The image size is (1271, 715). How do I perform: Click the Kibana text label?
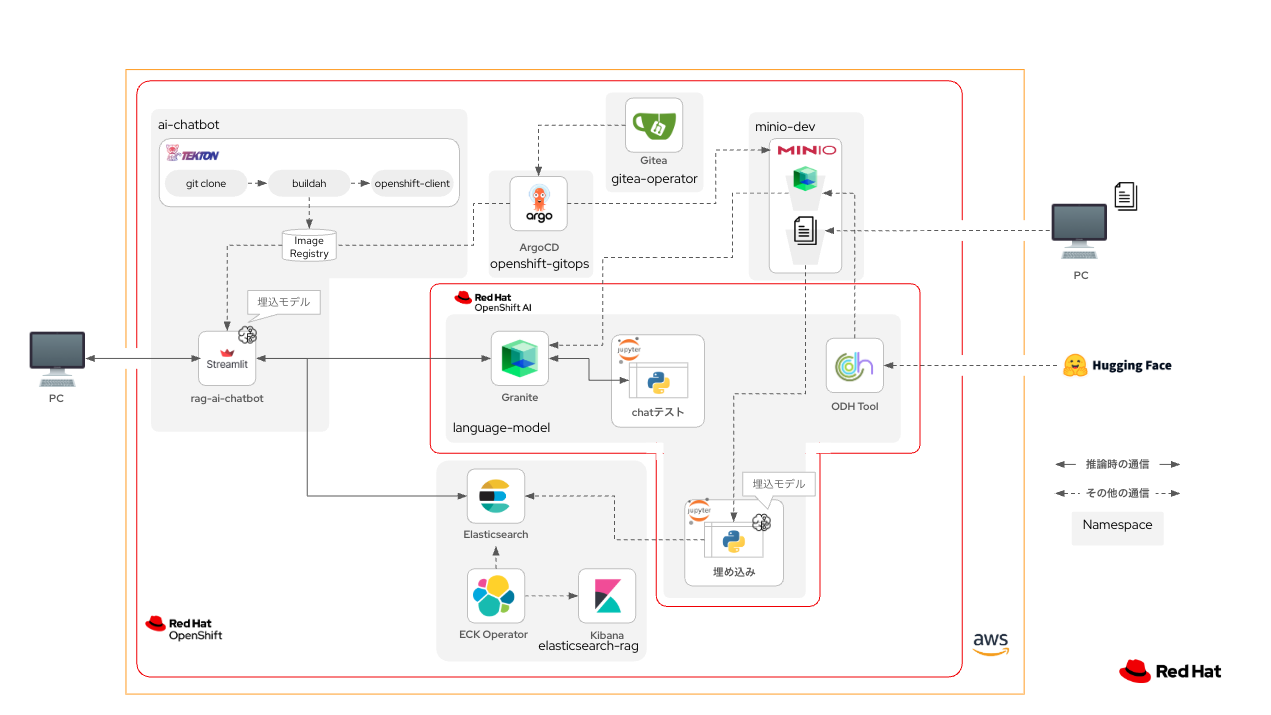607,634
